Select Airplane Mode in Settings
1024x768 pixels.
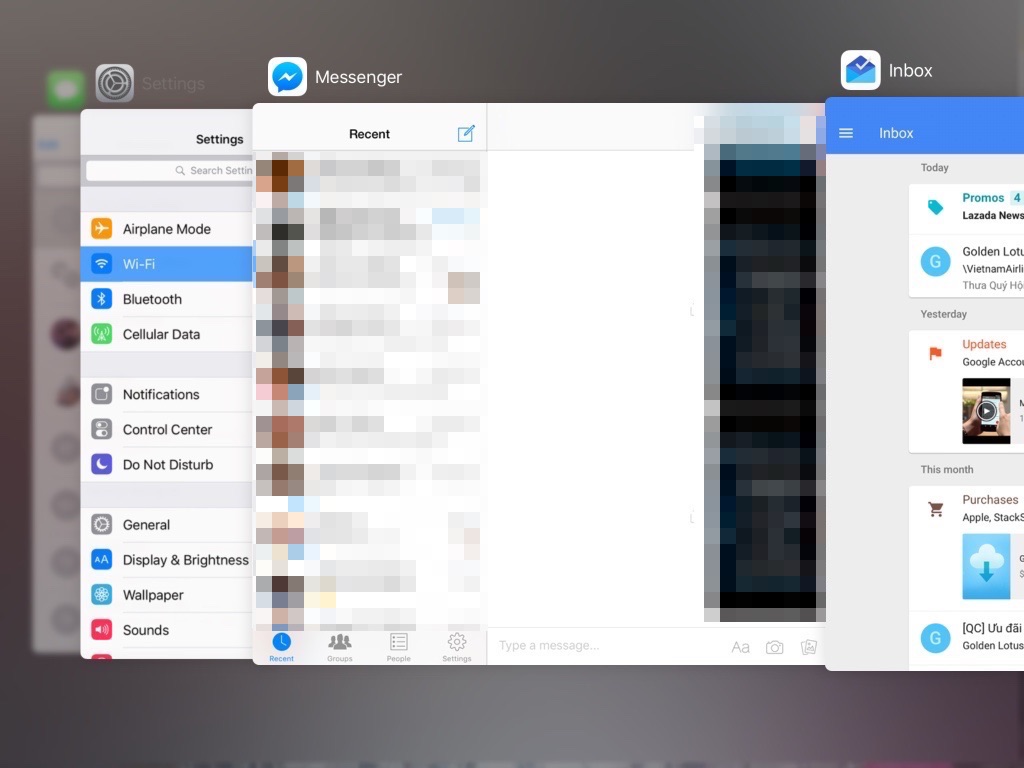coord(166,229)
